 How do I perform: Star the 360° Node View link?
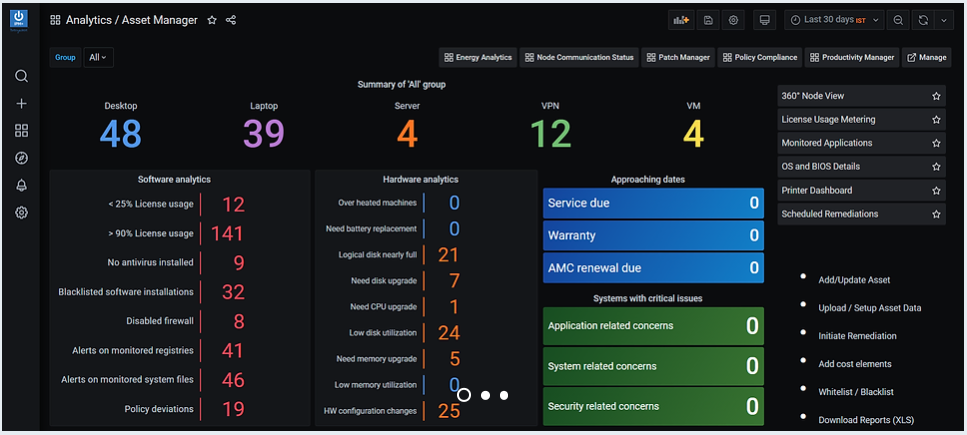click(x=936, y=96)
